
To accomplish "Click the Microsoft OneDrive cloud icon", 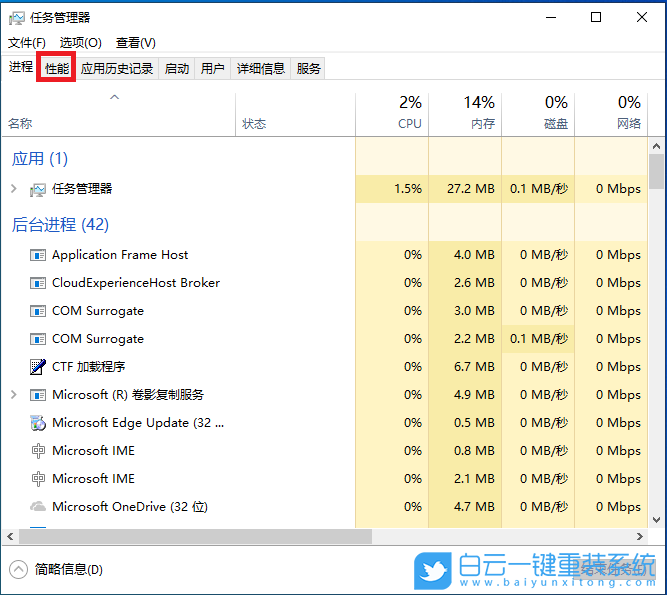I will [38, 507].
